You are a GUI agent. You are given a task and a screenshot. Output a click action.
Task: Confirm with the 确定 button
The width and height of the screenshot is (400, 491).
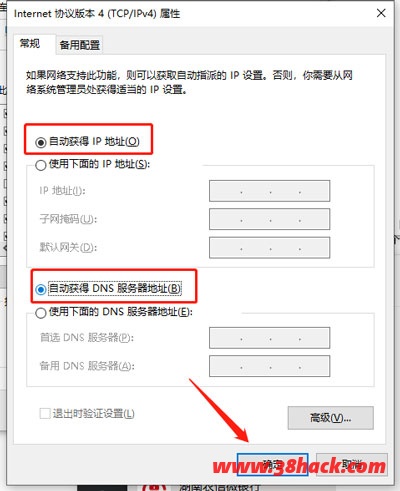tap(272, 464)
